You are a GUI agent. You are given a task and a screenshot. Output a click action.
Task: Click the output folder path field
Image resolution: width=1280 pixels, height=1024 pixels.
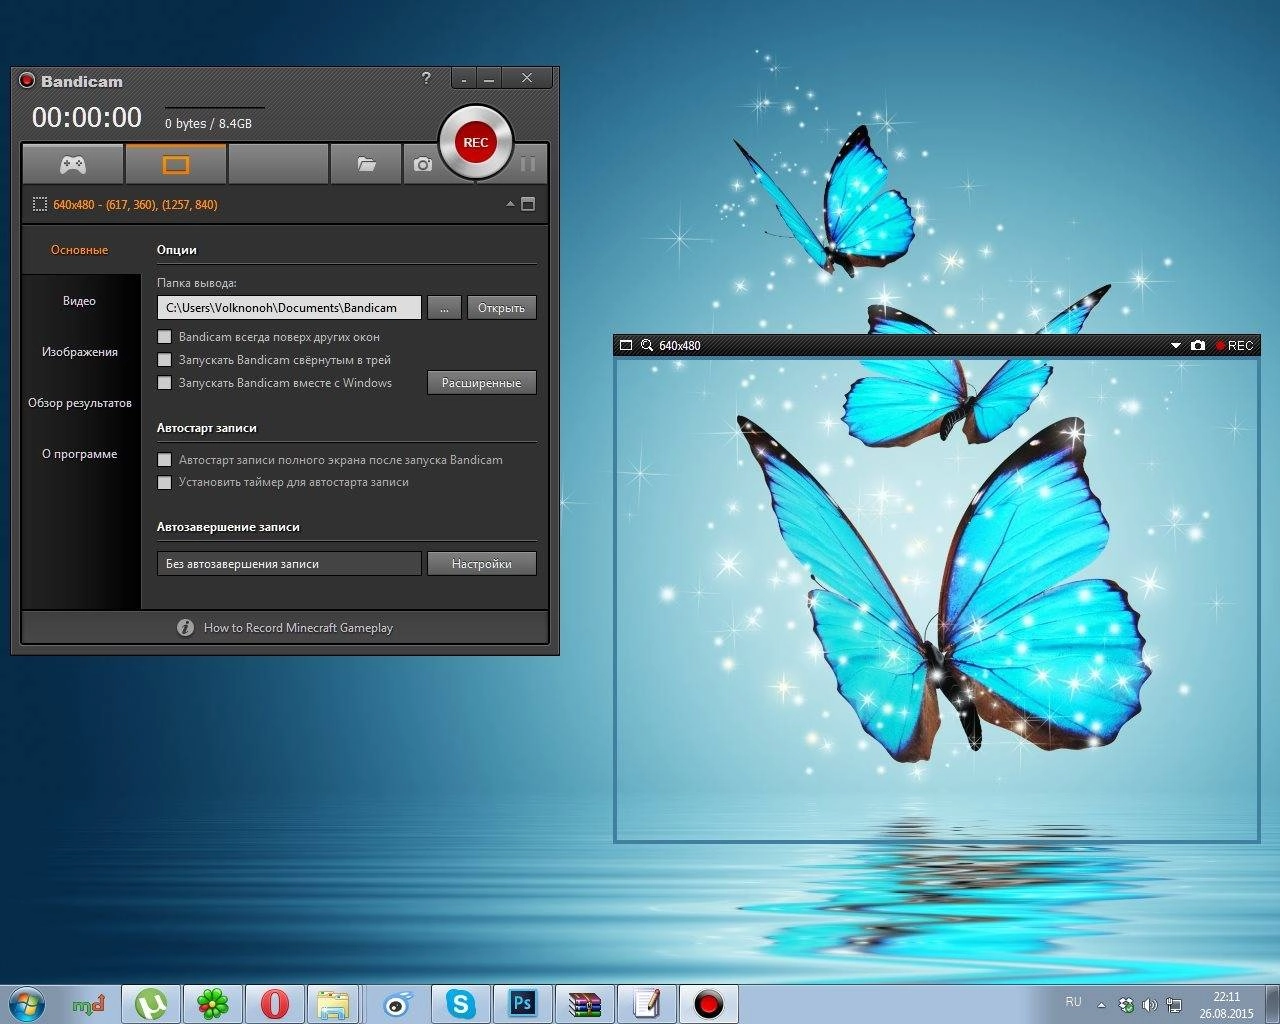(x=289, y=308)
